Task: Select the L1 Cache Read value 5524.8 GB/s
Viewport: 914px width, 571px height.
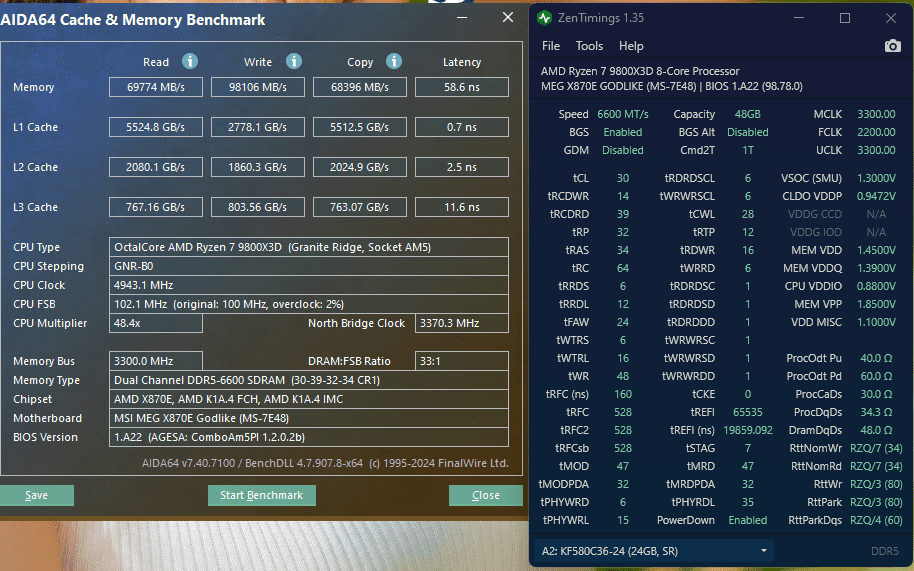Action: (156, 127)
